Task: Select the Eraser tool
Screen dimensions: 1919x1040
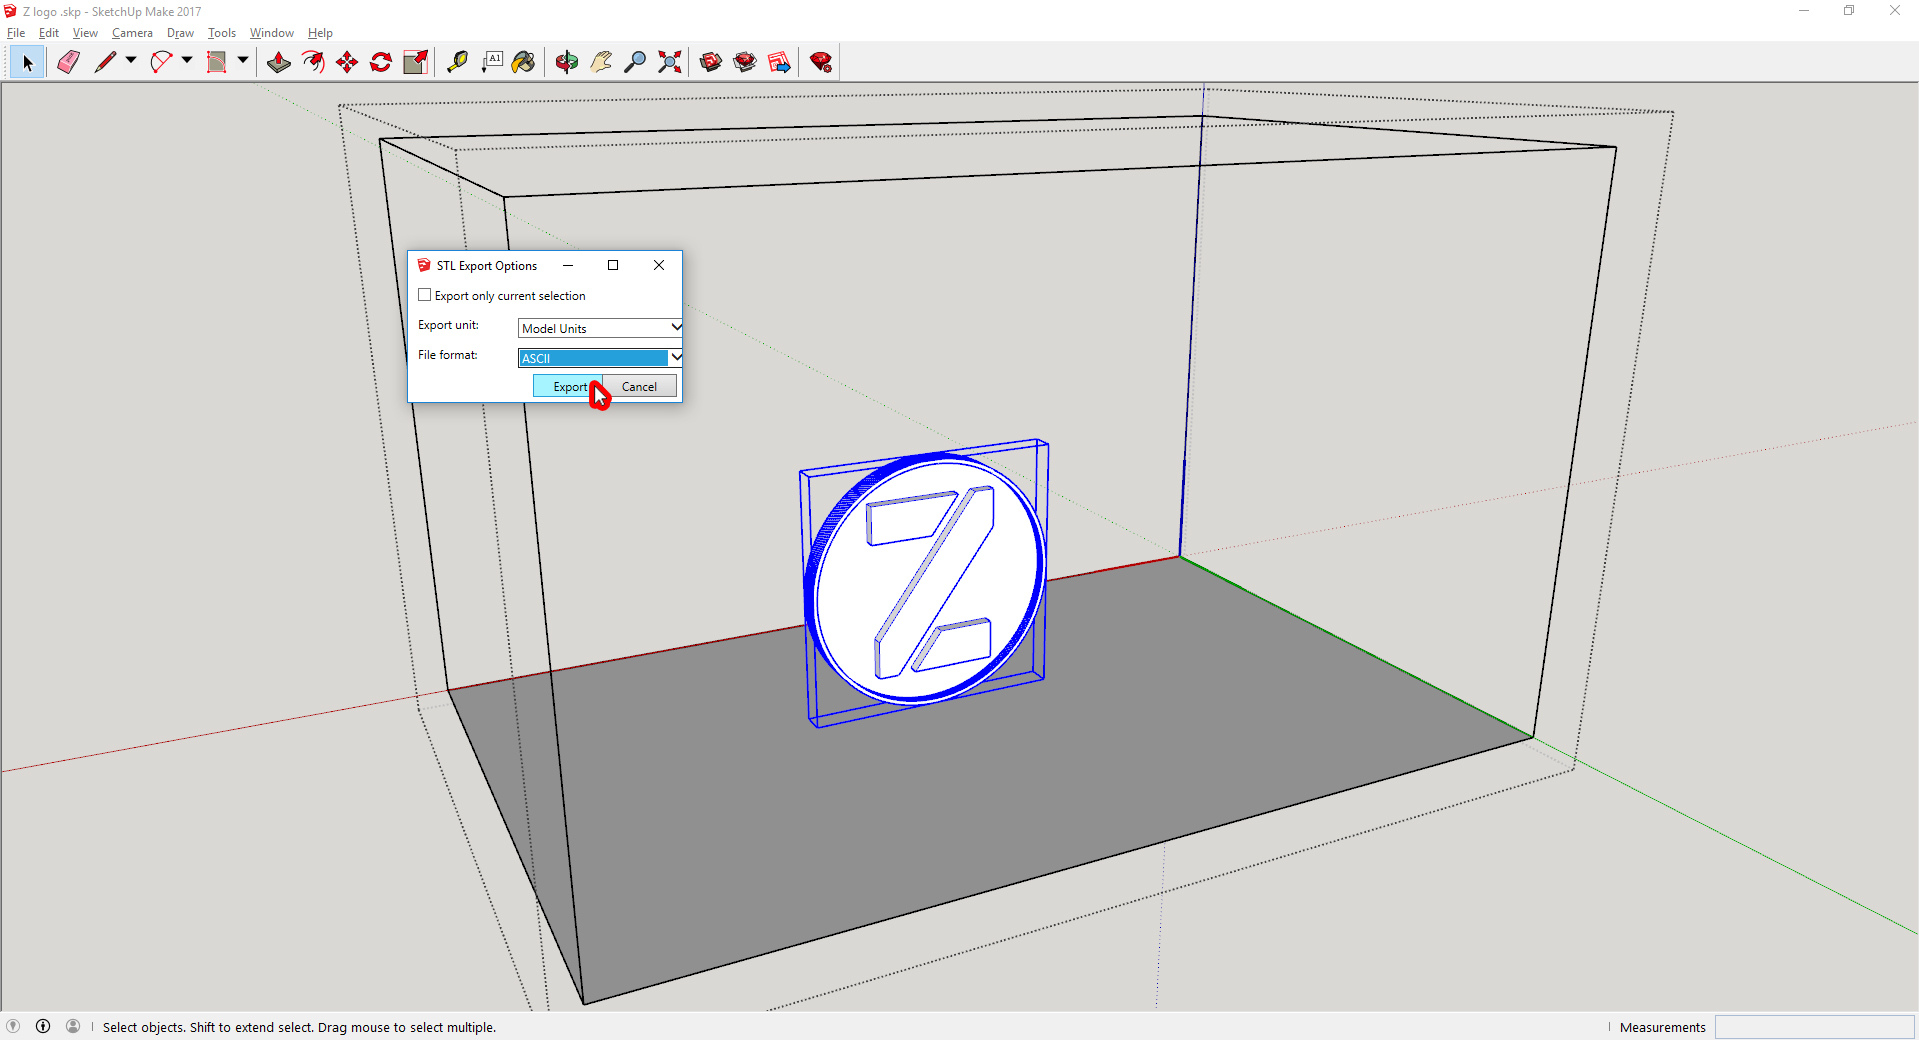Action: pyautogui.click(x=68, y=62)
